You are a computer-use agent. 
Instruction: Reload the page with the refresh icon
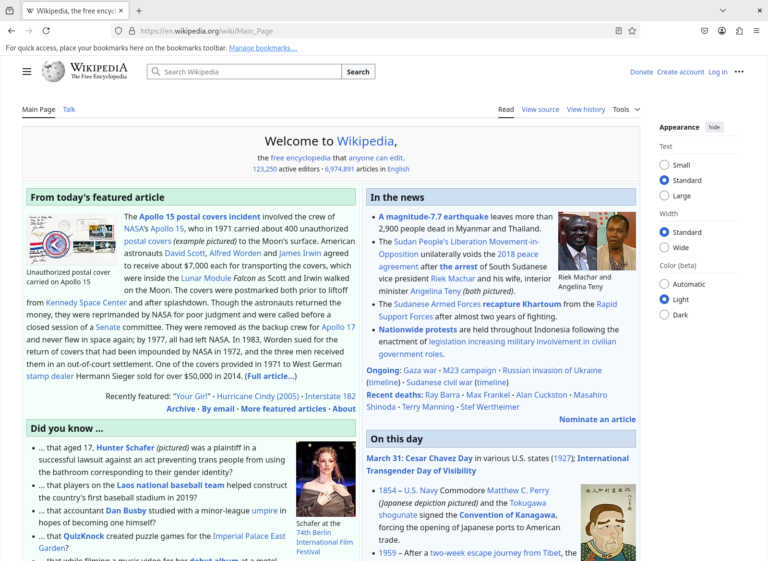tap(46, 31)
